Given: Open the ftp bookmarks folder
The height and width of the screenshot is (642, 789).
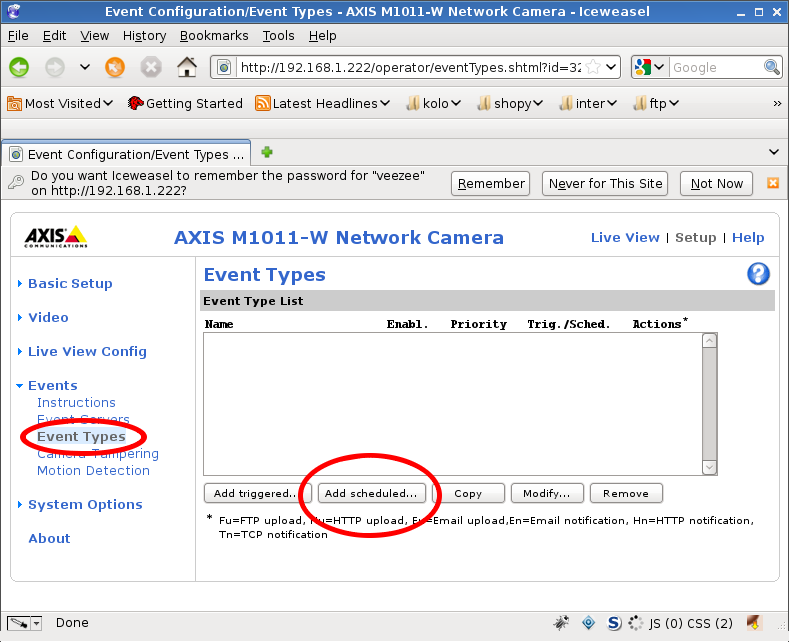Looking at the screenshot, I should coord(656,103).
